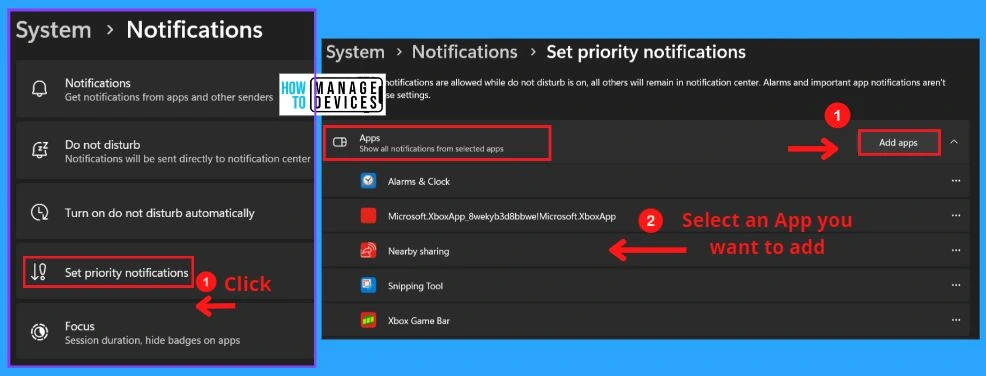Screen dimensions: 986x376
Task: Select the Alarms & Clock text
Action: coord(419,181)
